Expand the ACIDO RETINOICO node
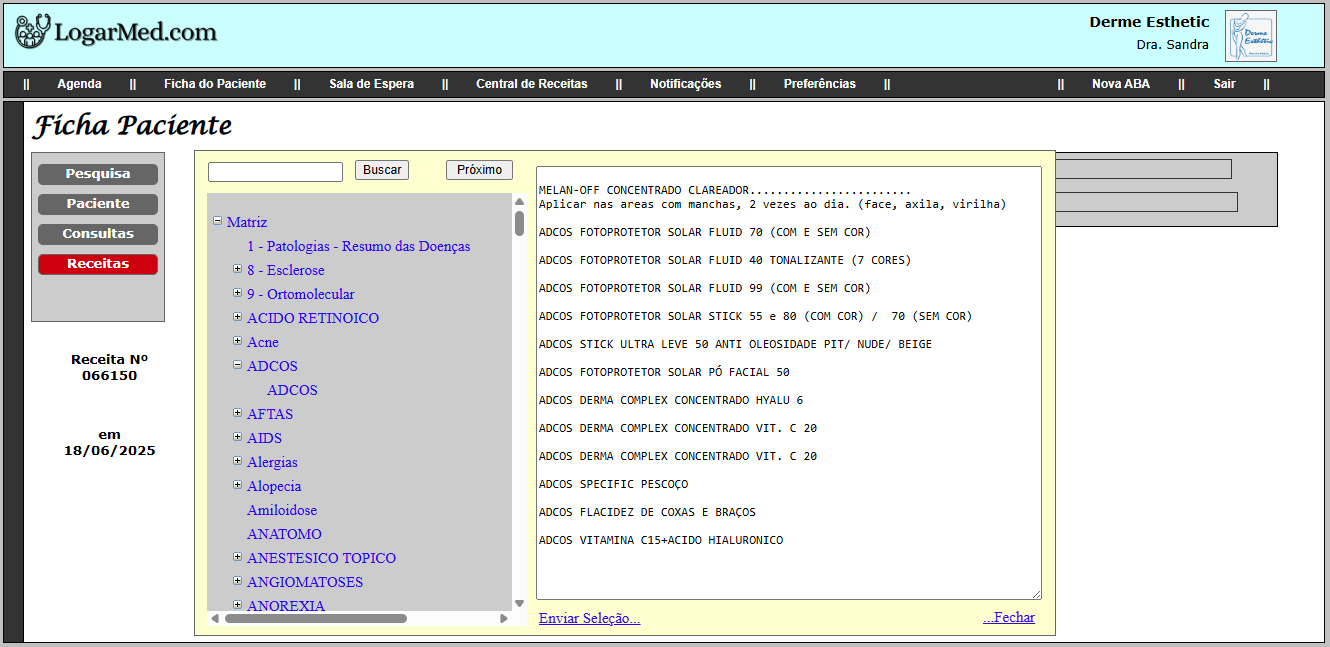The height and width of the screenshot is (647, 1330). [x=238, y=317]
